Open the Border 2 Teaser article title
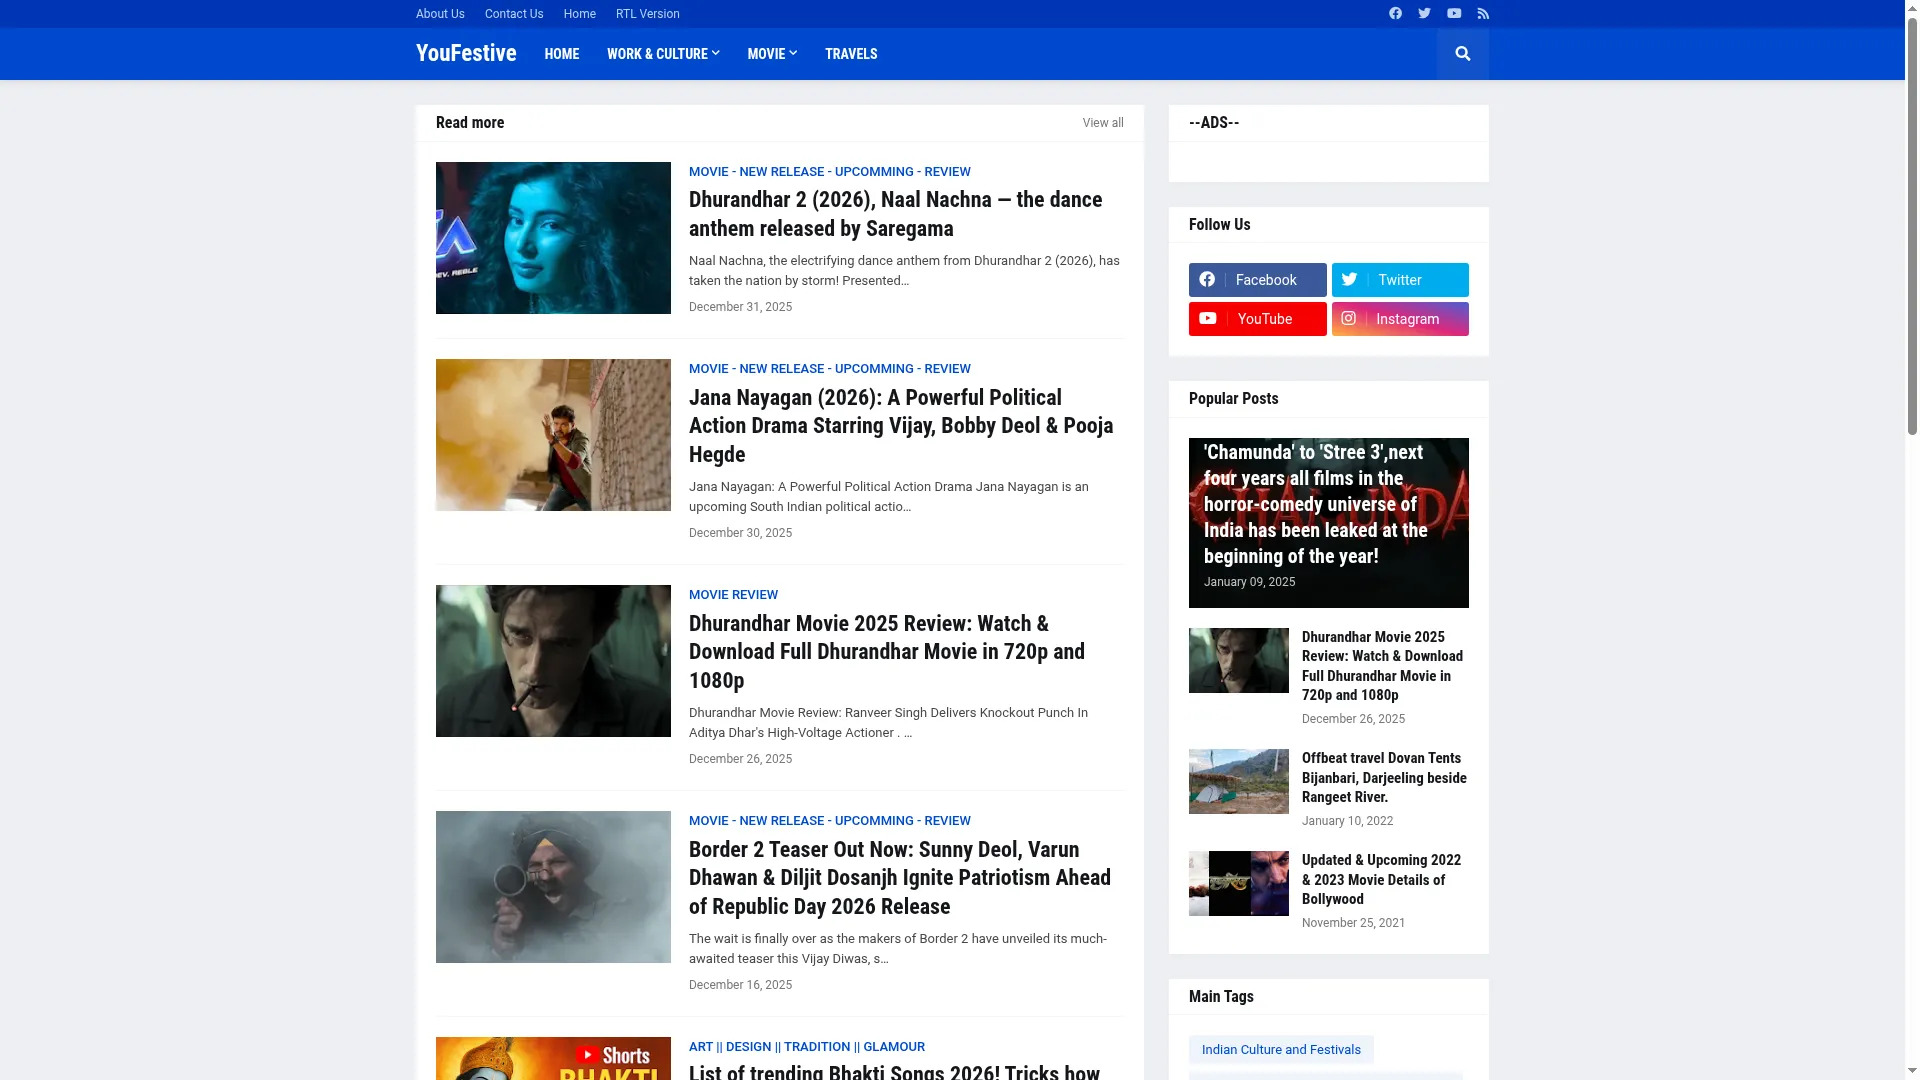The image size is (1920, 1080). pyautogui.click(x=900, y=878)
